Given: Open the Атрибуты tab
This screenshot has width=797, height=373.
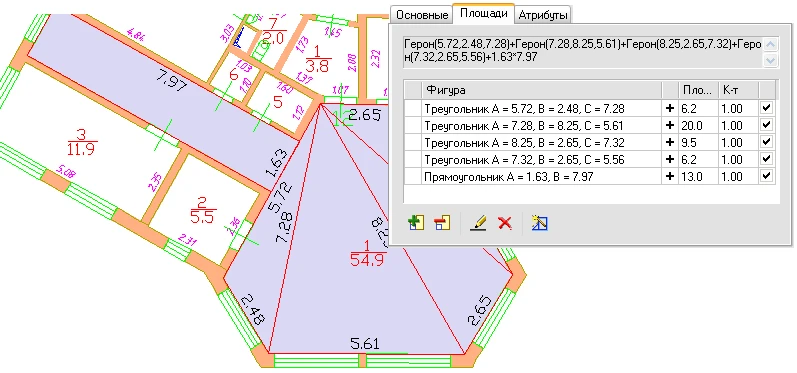Looking at the screenshot, I should [x=542, y=15].
